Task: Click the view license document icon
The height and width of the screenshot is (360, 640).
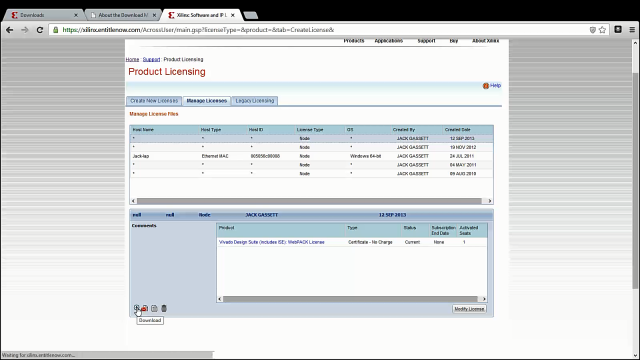Action: (154, 309)
